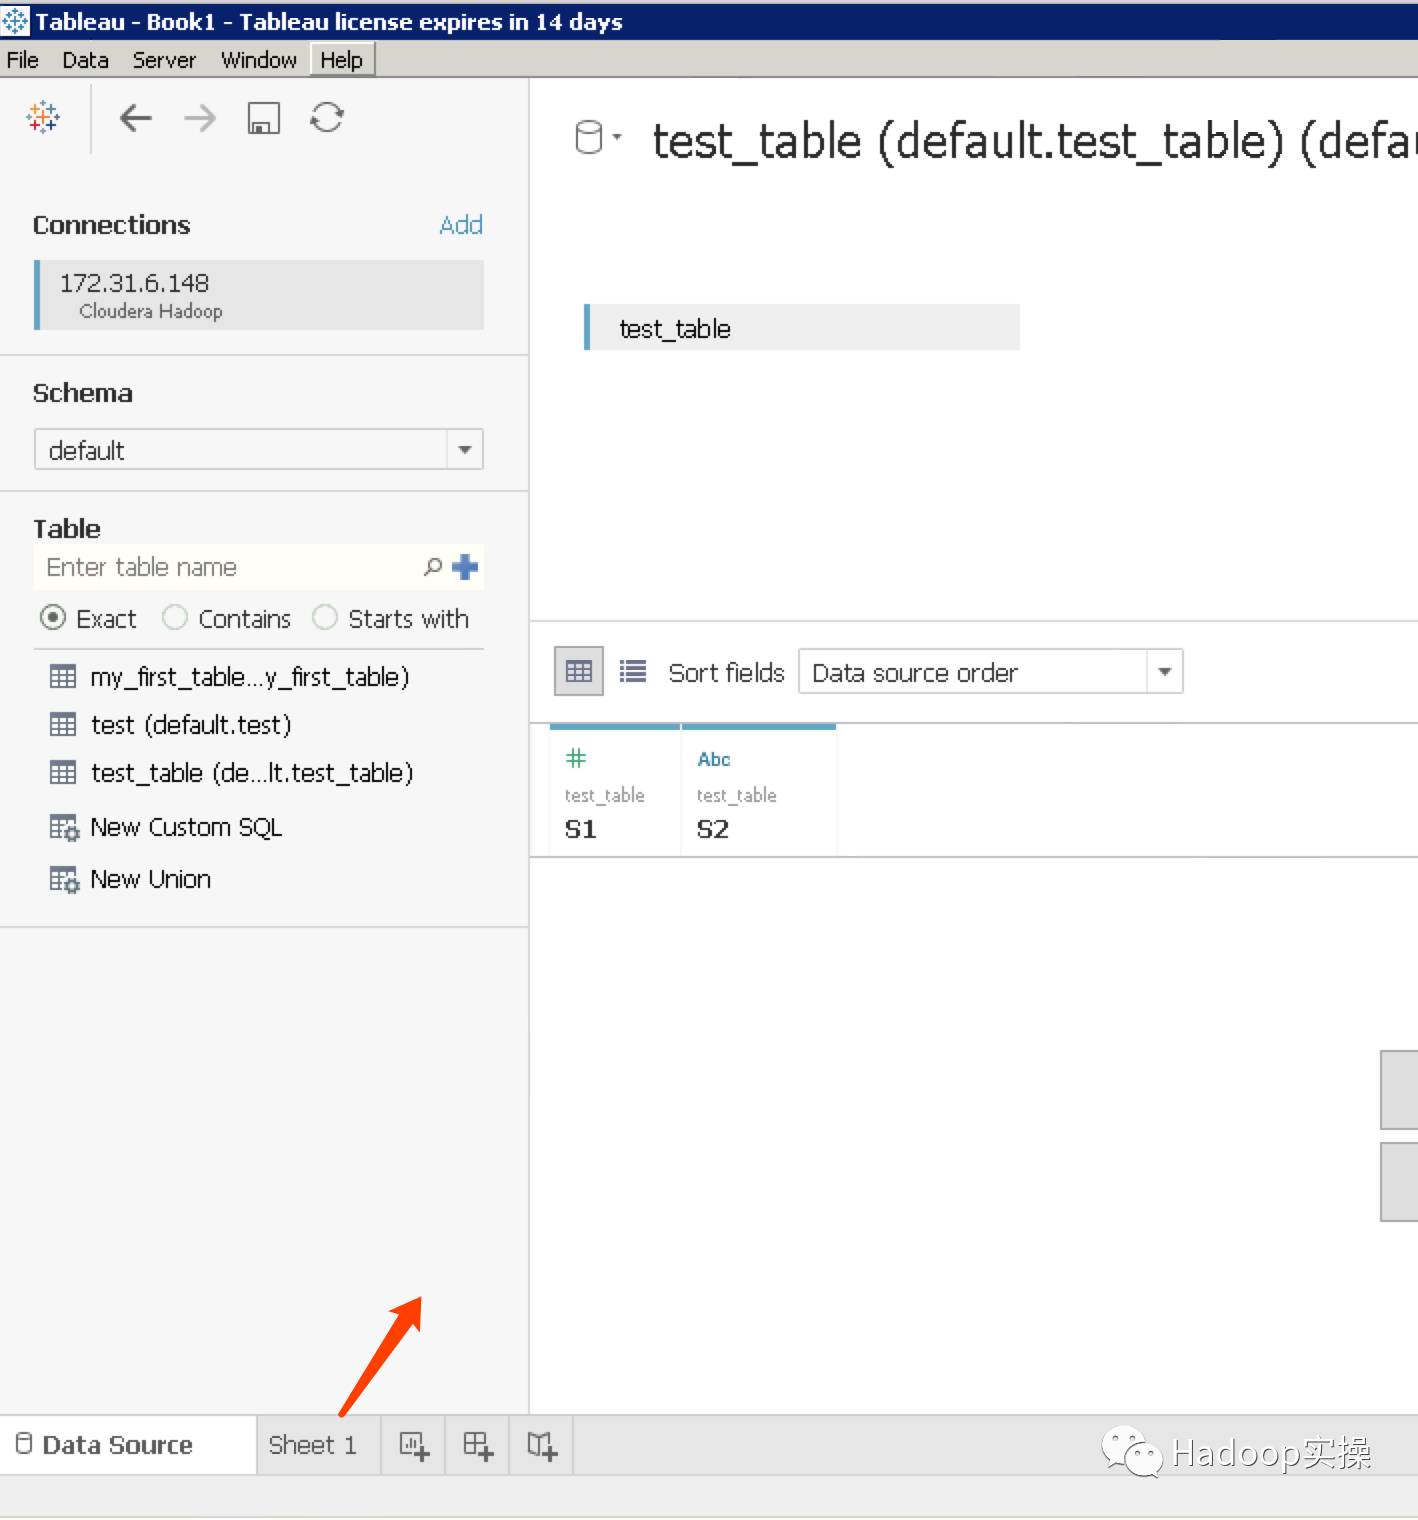Screen dimensions: 1418x1520
Task: Switch to data grid preview view icon
Action: coord(579,671)
